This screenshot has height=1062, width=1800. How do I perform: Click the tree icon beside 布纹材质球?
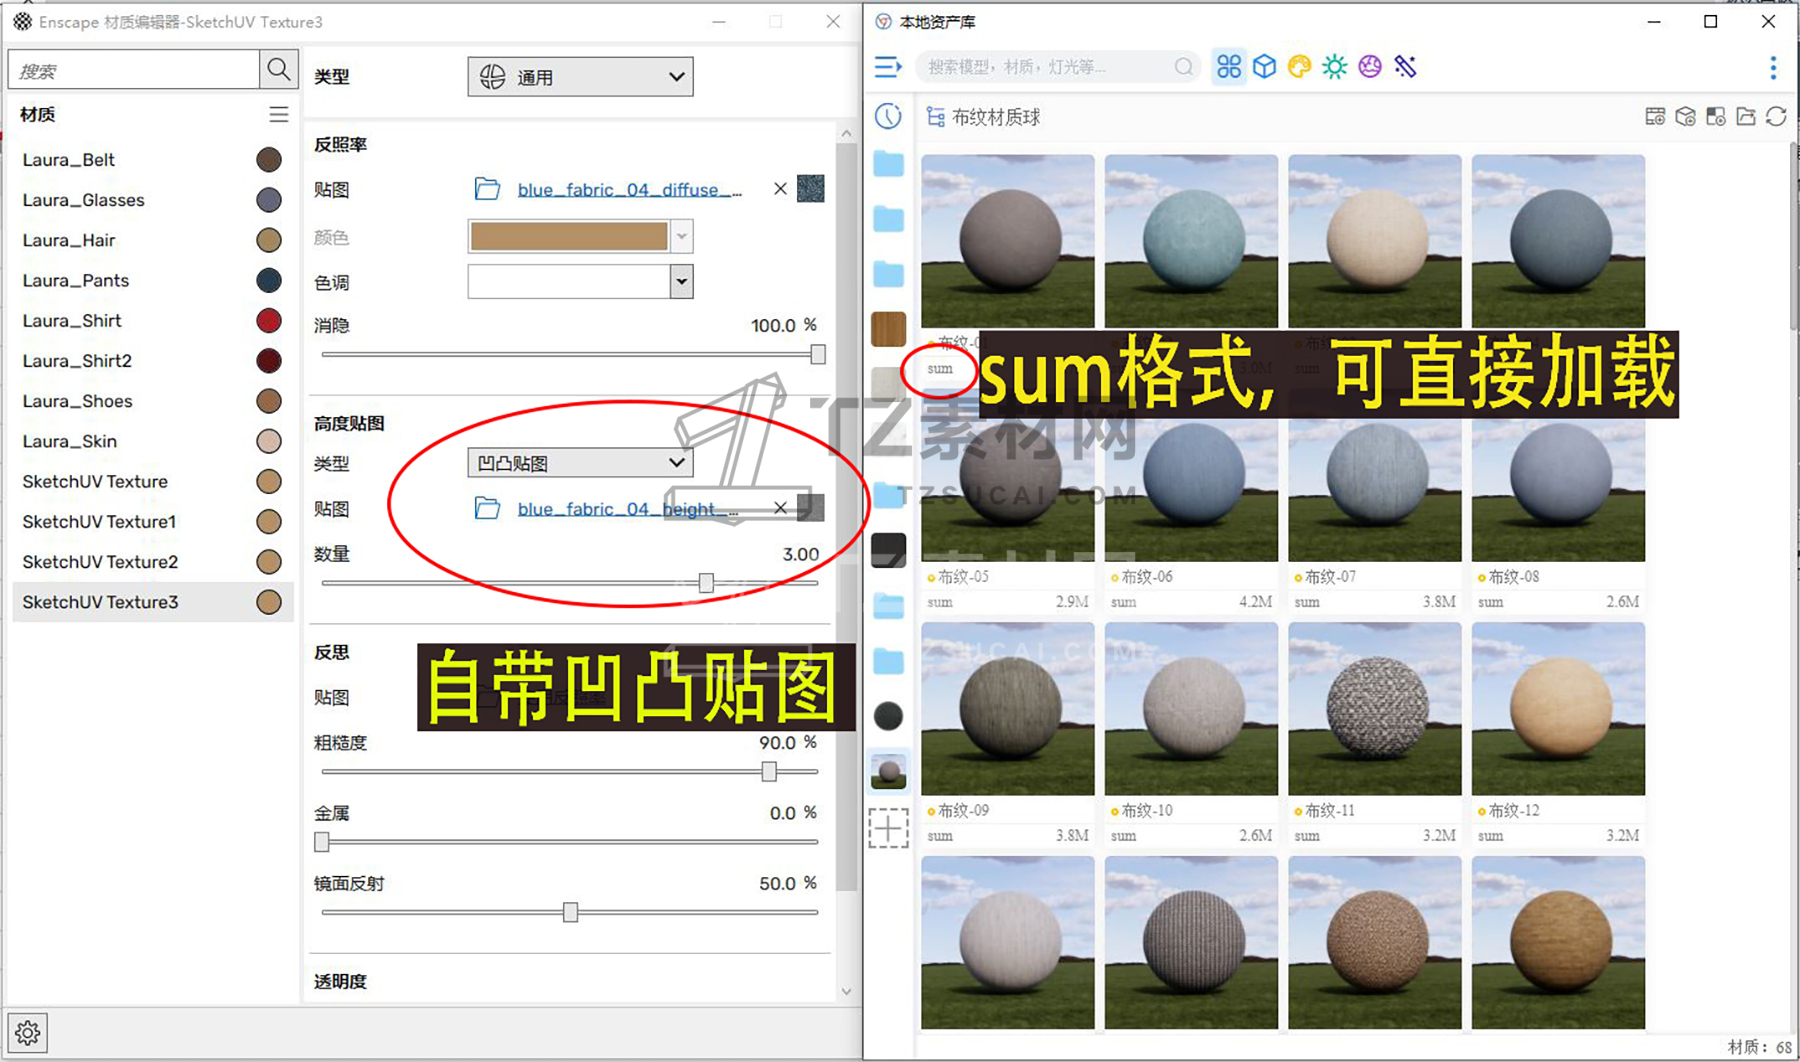coord(936,117)
